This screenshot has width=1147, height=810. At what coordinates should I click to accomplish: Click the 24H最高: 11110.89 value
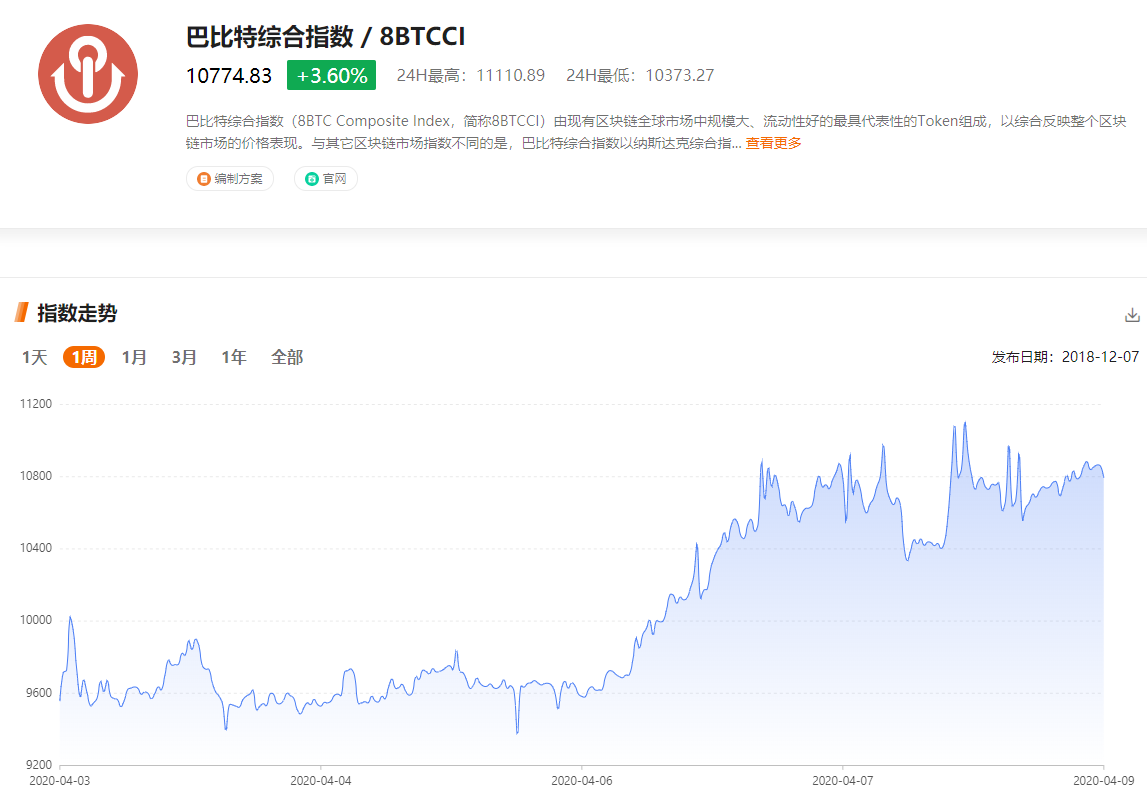[470, 75]
